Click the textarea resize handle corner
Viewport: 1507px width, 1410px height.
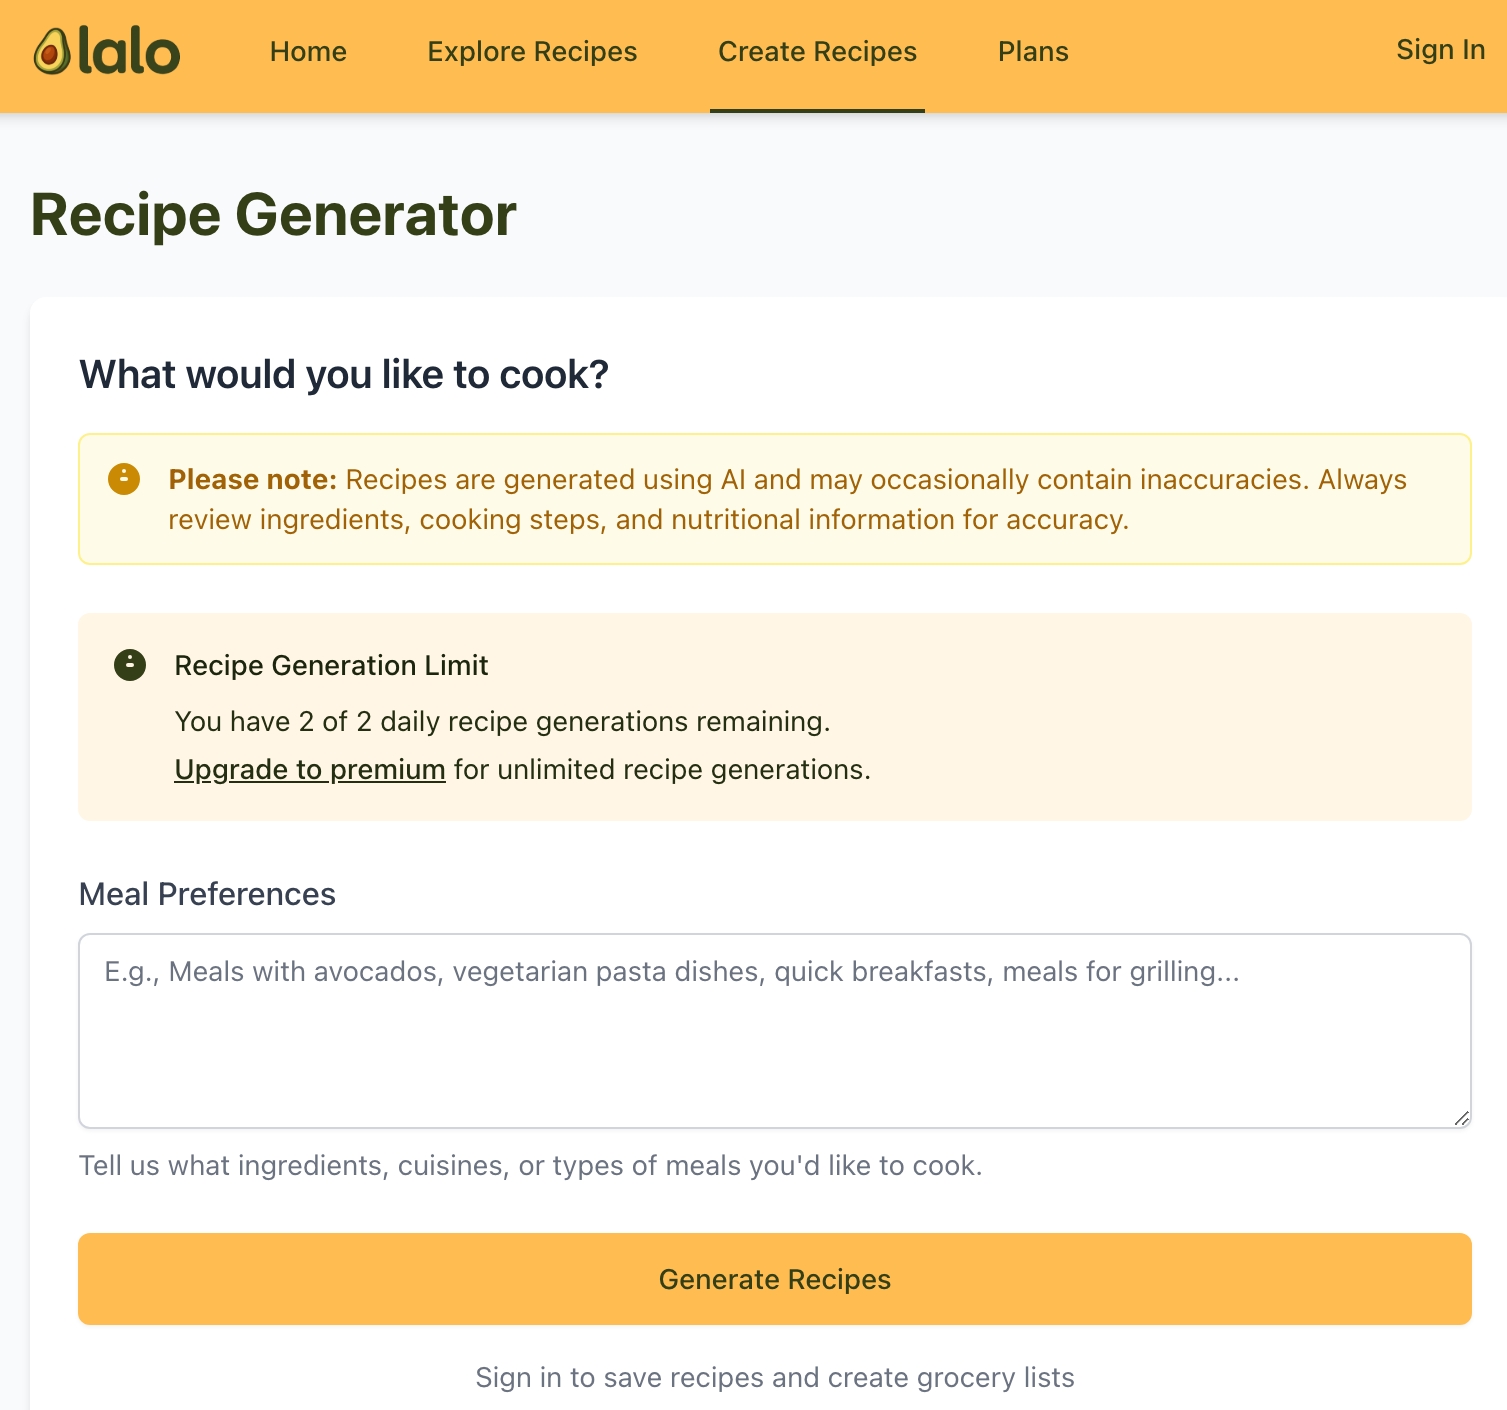[1461, 1118]
